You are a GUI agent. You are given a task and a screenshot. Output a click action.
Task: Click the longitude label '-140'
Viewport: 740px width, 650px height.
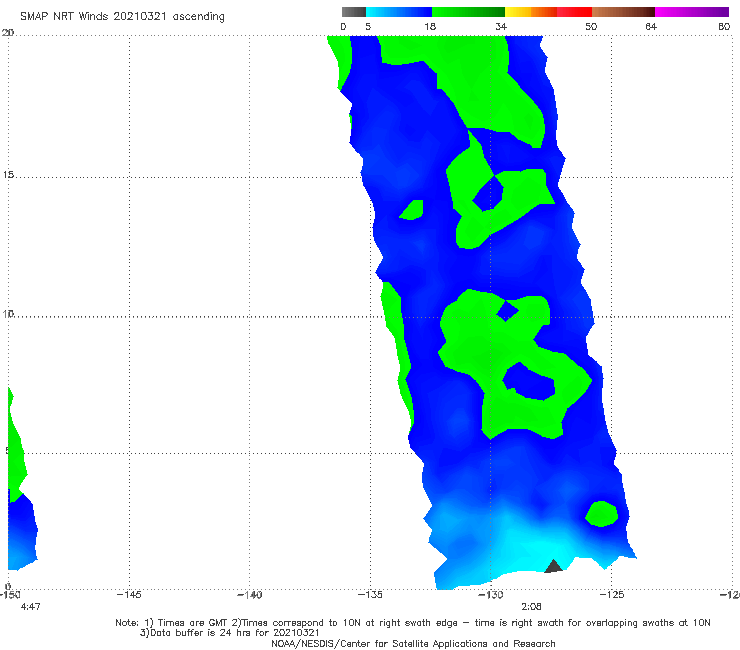click(249, 595)
